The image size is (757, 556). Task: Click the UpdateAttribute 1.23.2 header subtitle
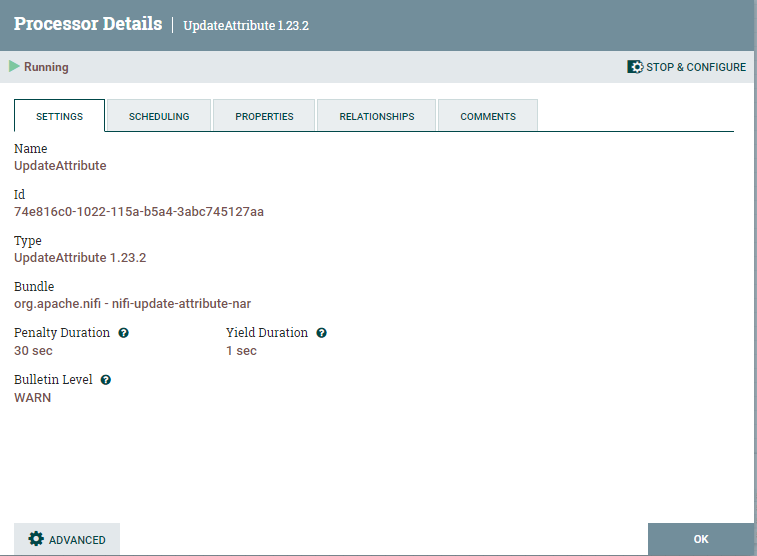tap(246, 26)
